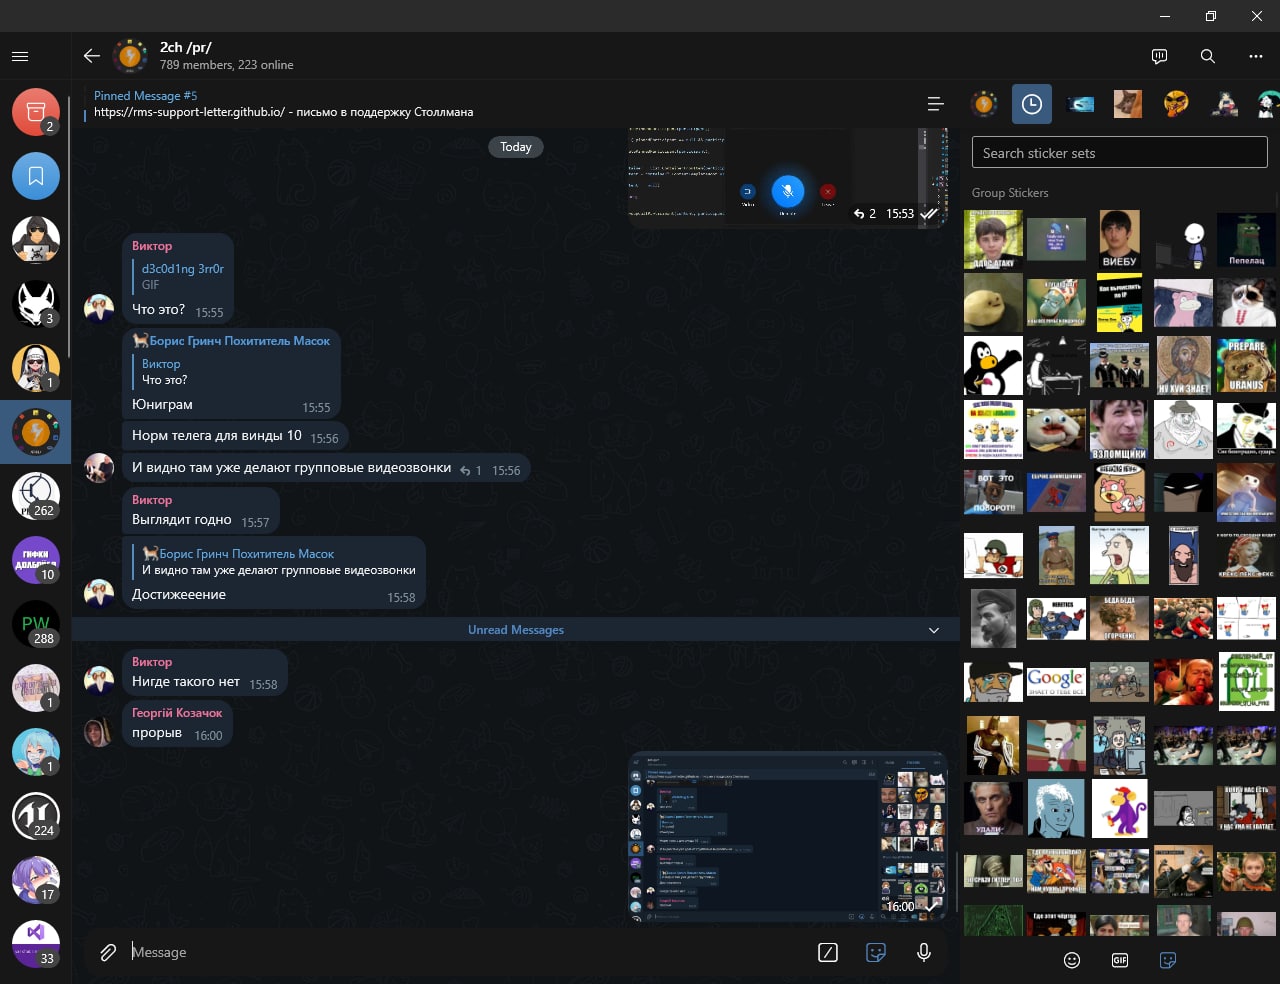Screen dimensions: 1280x984
Task: Jump to quoted d3c0d1ng 3rr0r GIF reply
Action: 178,276
